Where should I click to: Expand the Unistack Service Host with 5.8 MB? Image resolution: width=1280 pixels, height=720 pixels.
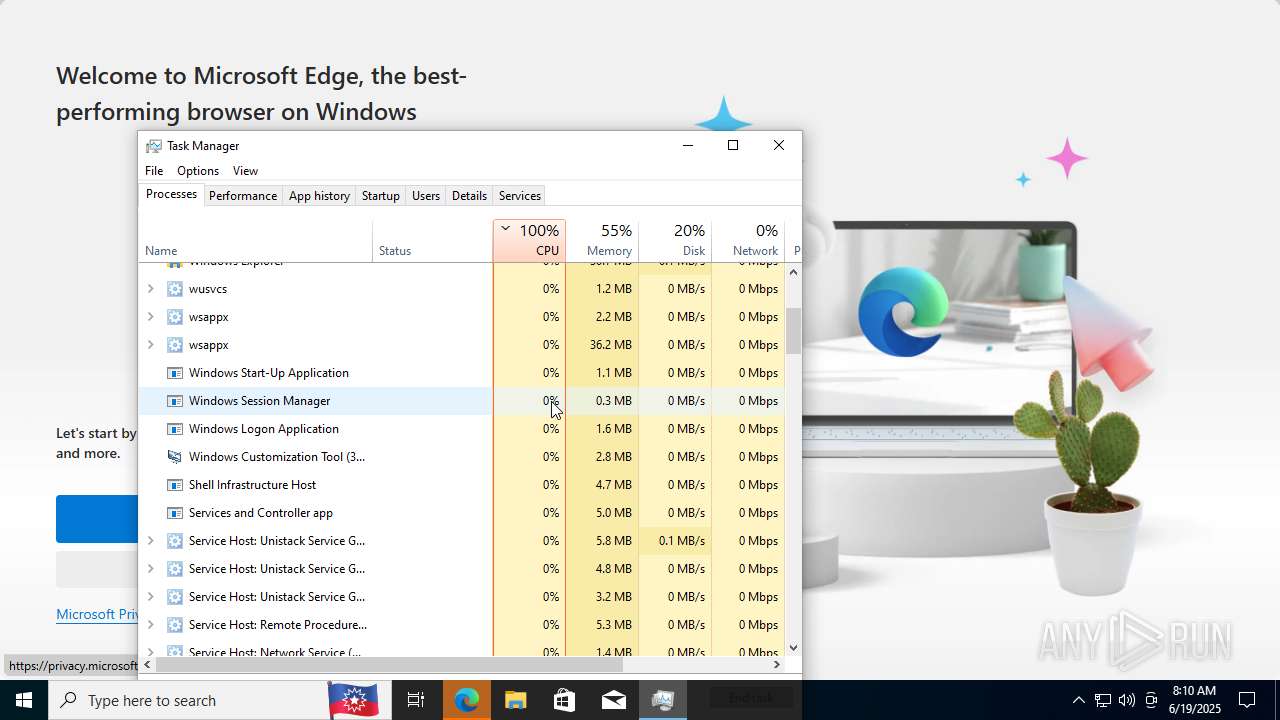coord(150,541)
